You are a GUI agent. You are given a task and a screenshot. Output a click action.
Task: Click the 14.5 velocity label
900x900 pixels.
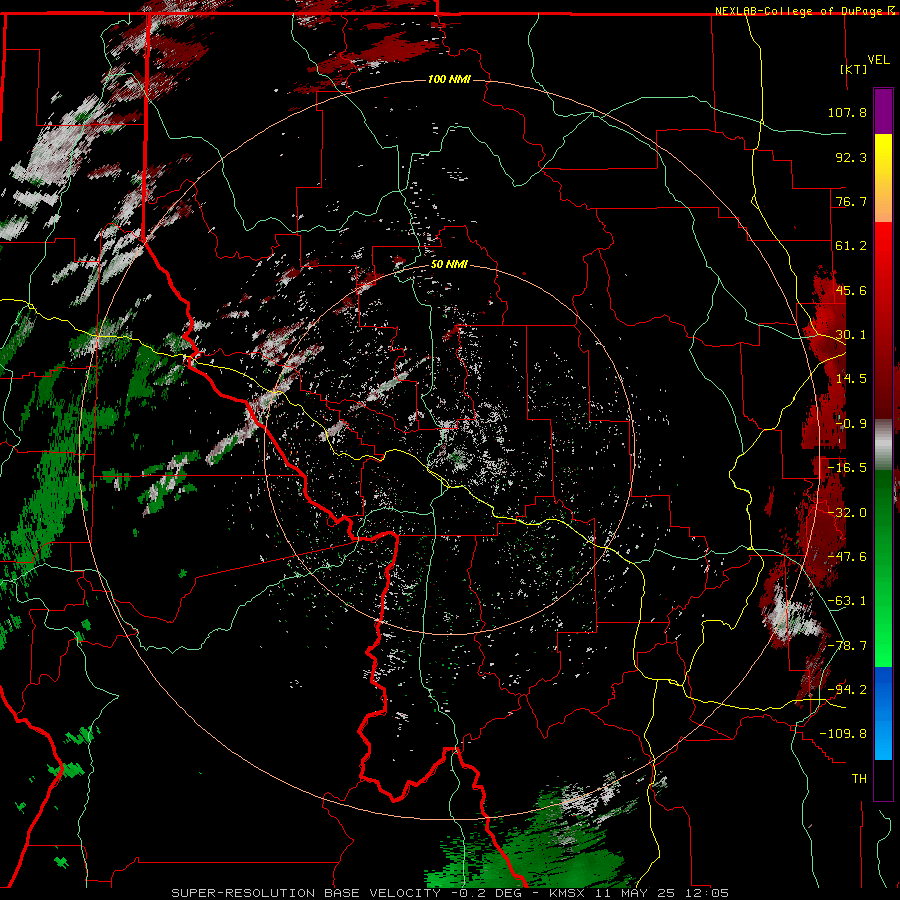point(851,379)
